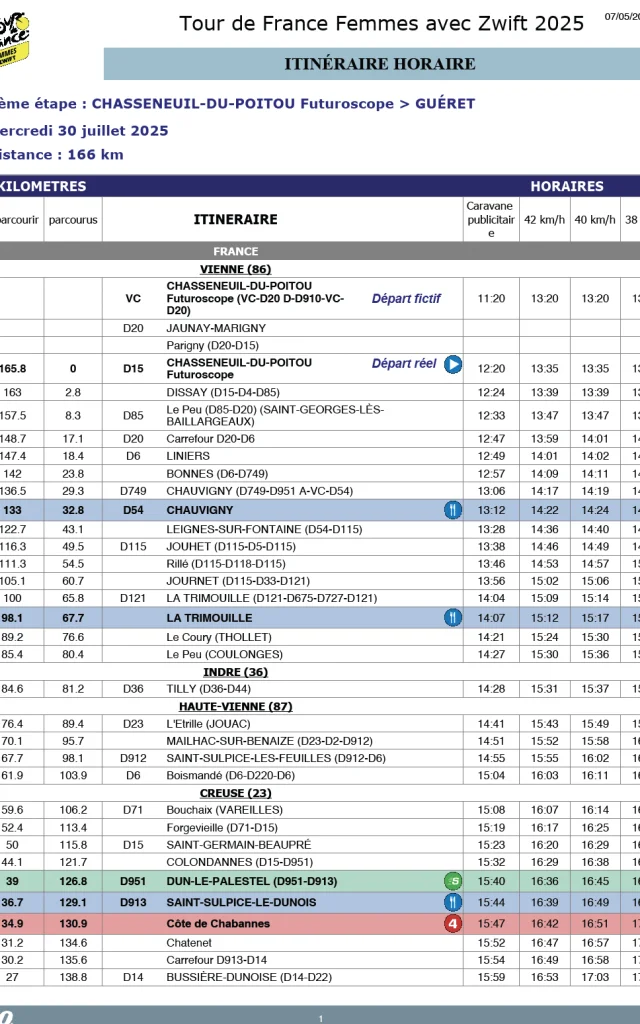Click LEIGNES-SUR-FONTAINE (D54-D115) entry

(x=264, y=529)
